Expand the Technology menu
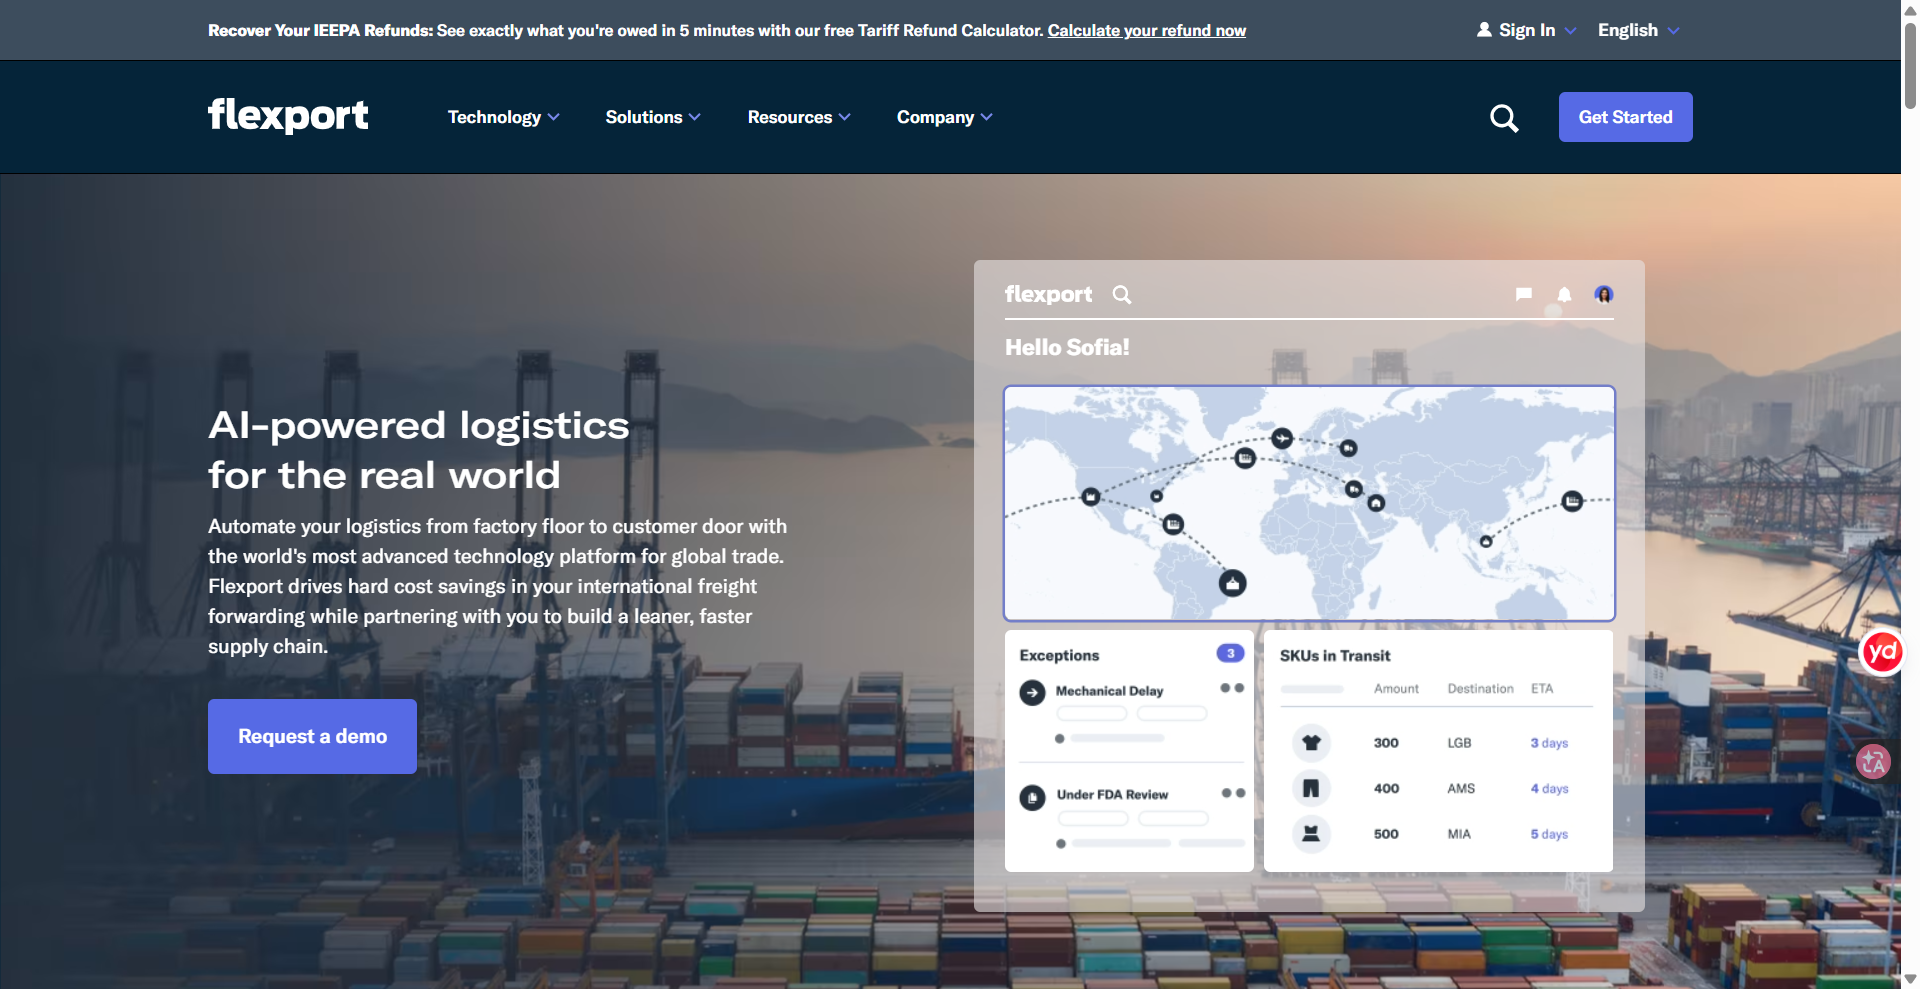Screen dimensions: 1920x989 pos(503,117)
